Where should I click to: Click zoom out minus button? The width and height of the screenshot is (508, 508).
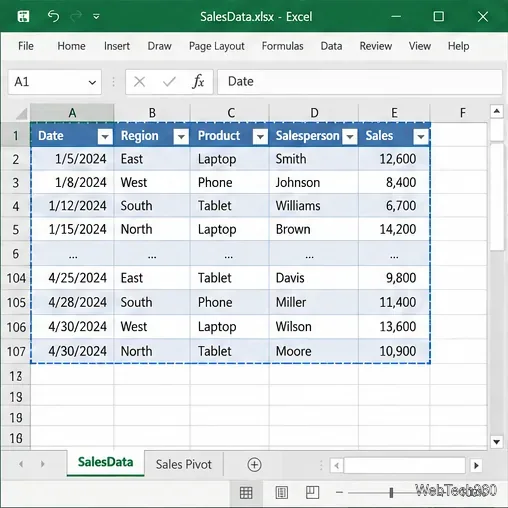[x=339, y=492]
